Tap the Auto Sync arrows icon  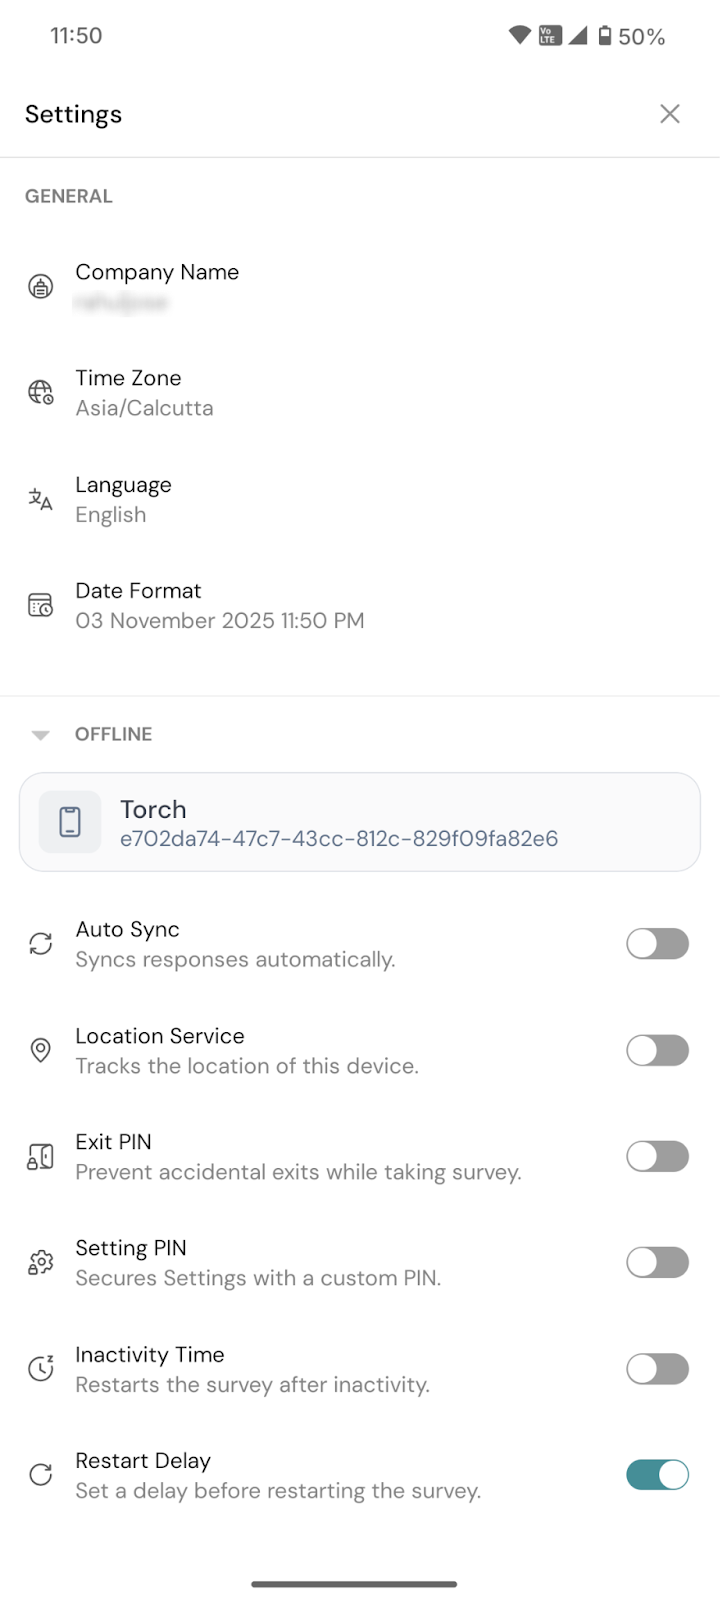tap(40, 944)
